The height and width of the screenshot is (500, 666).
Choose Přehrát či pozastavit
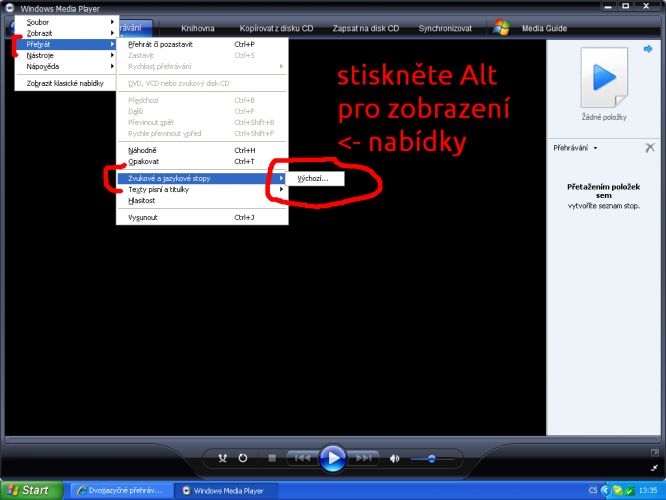pos(202,44)
